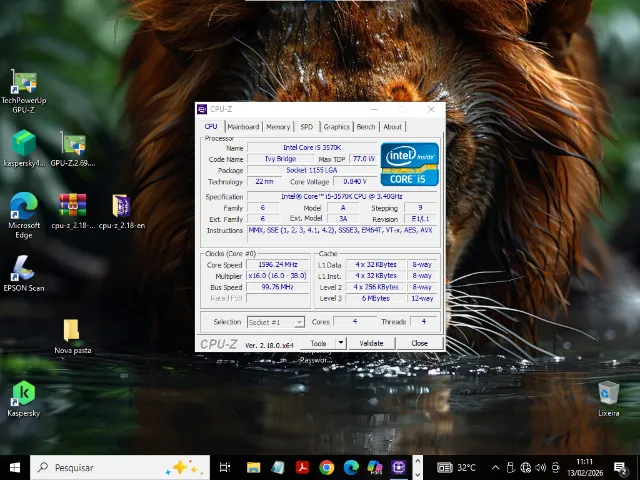This screenshot has width=640, height=480.
Task: Click the Bus Speed value 99.76 MHz
Action: tap(278, 287)
